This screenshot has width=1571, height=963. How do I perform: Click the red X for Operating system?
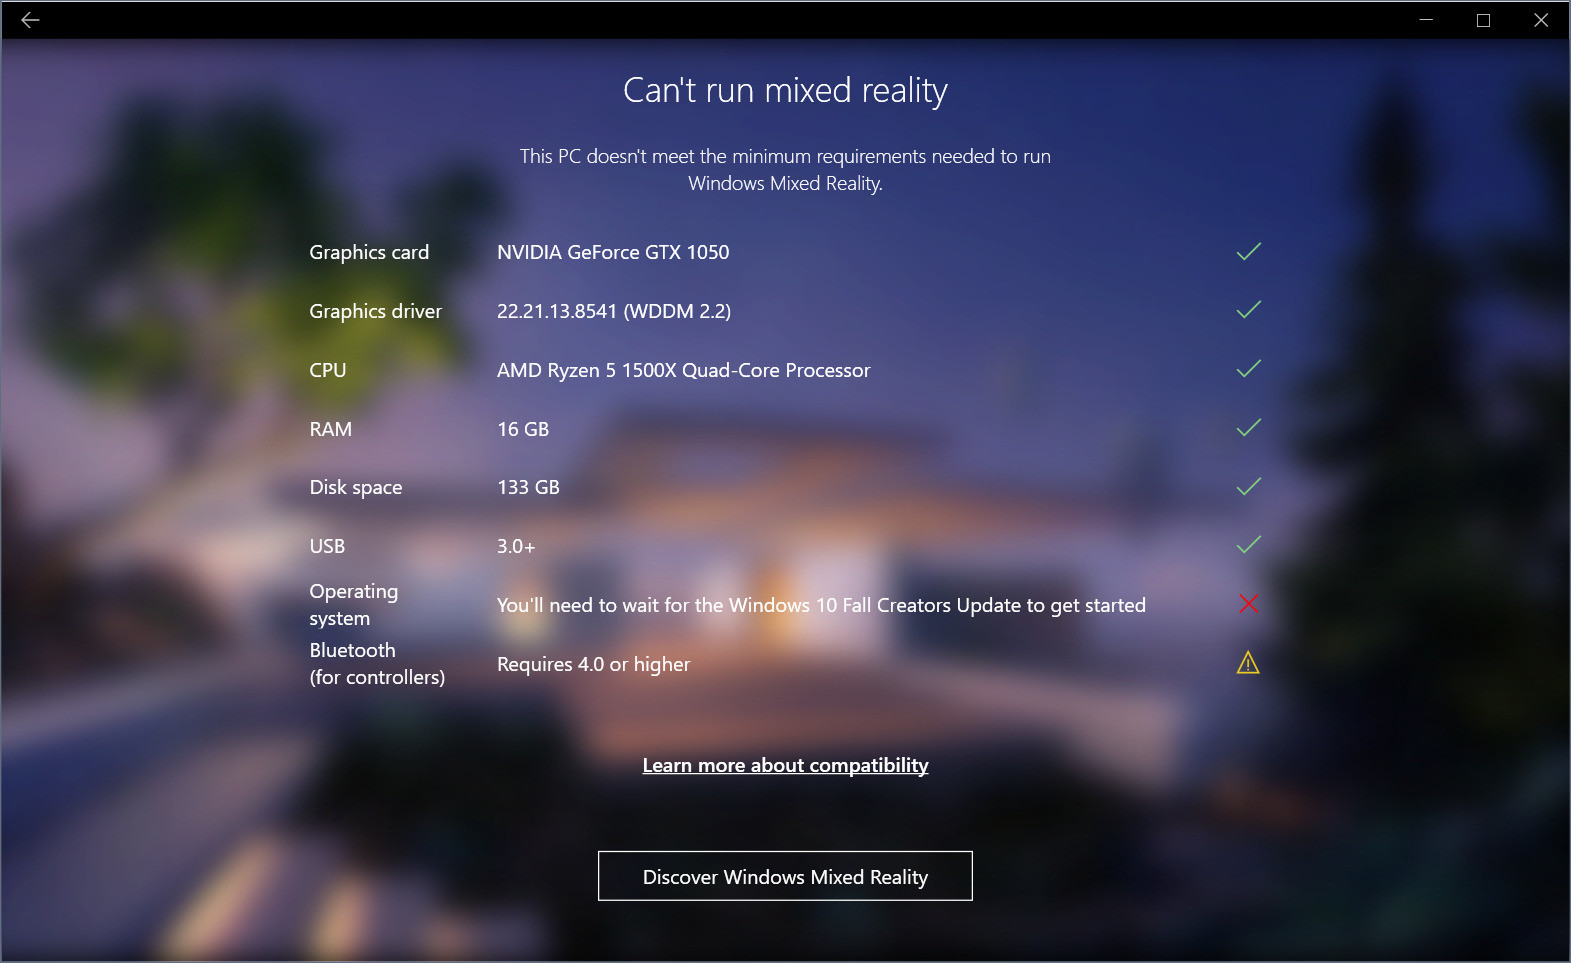click(x=1248, y=604)
